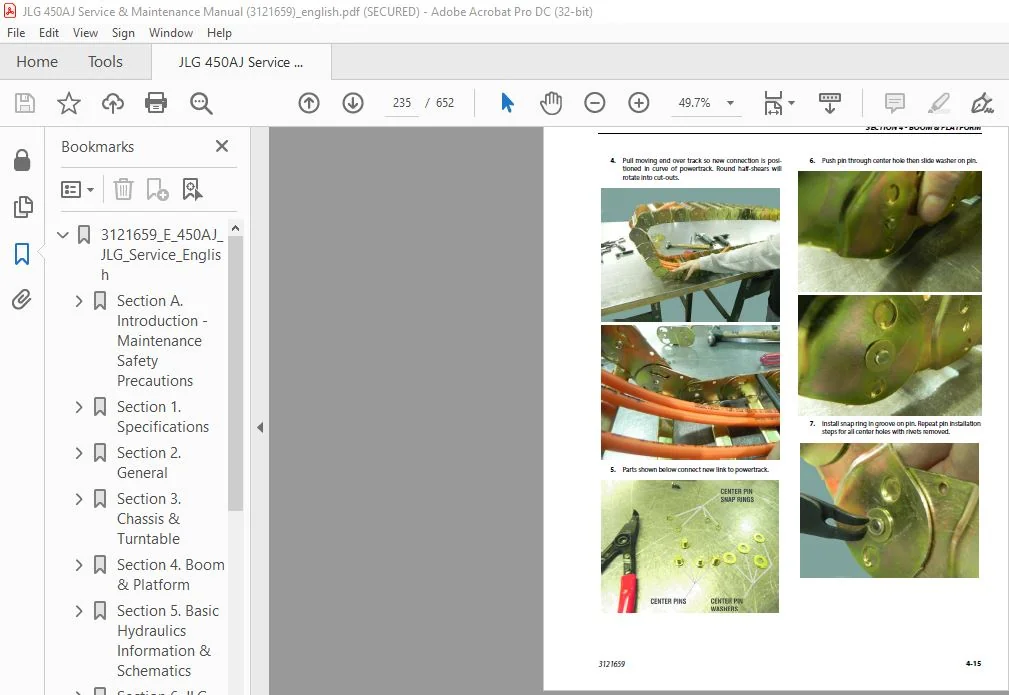
Task: Zoom out with minus button
Action: pos(595,103)
